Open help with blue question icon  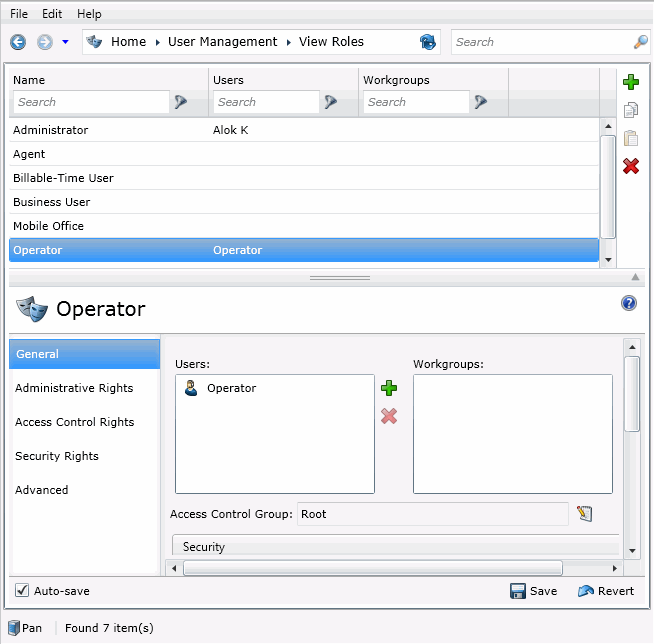pyautogui.click(x=629, y=303)
